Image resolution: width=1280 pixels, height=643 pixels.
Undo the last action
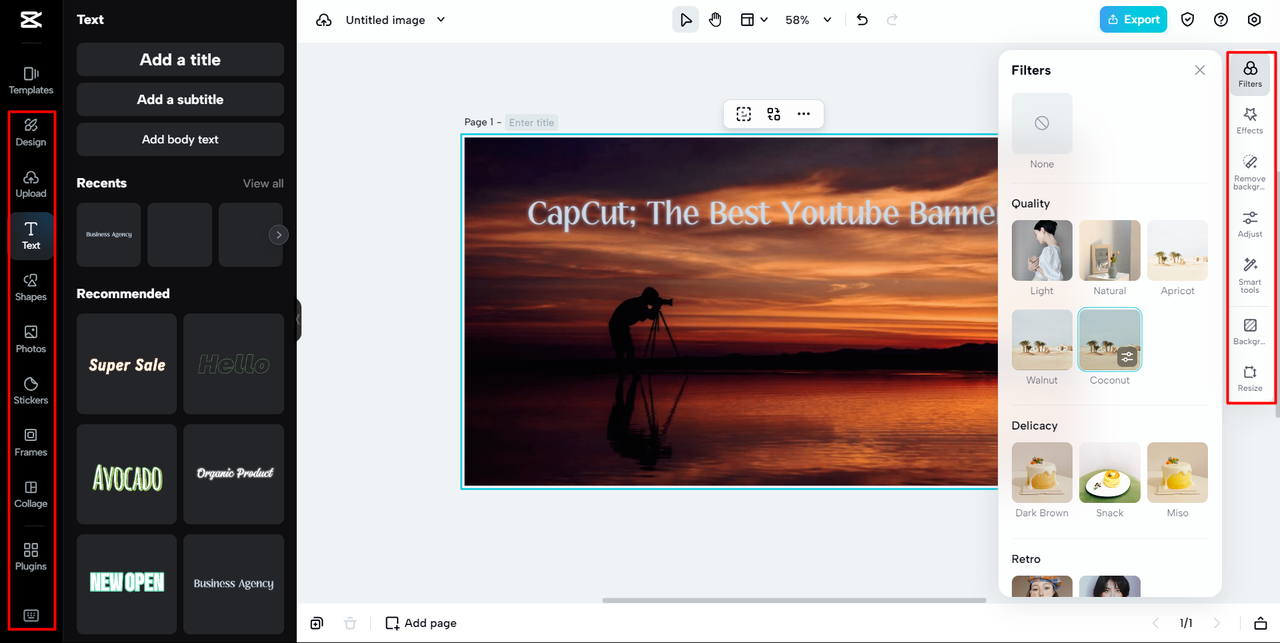click(863, 20)
